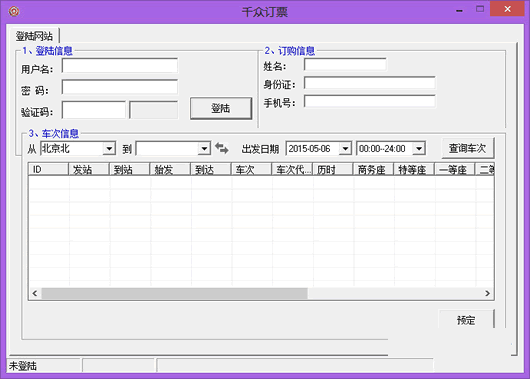Open the 到 destination station dropdown

(x=204, y=148)
